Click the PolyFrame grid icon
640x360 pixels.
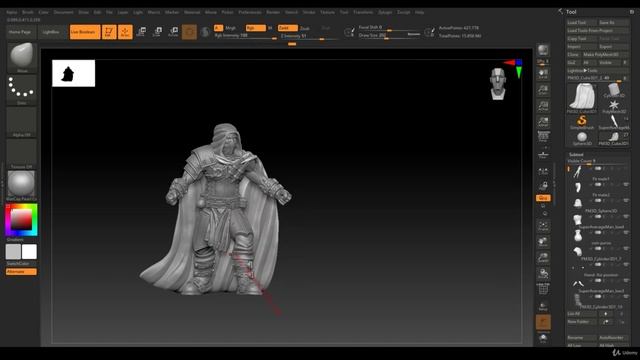543,289
